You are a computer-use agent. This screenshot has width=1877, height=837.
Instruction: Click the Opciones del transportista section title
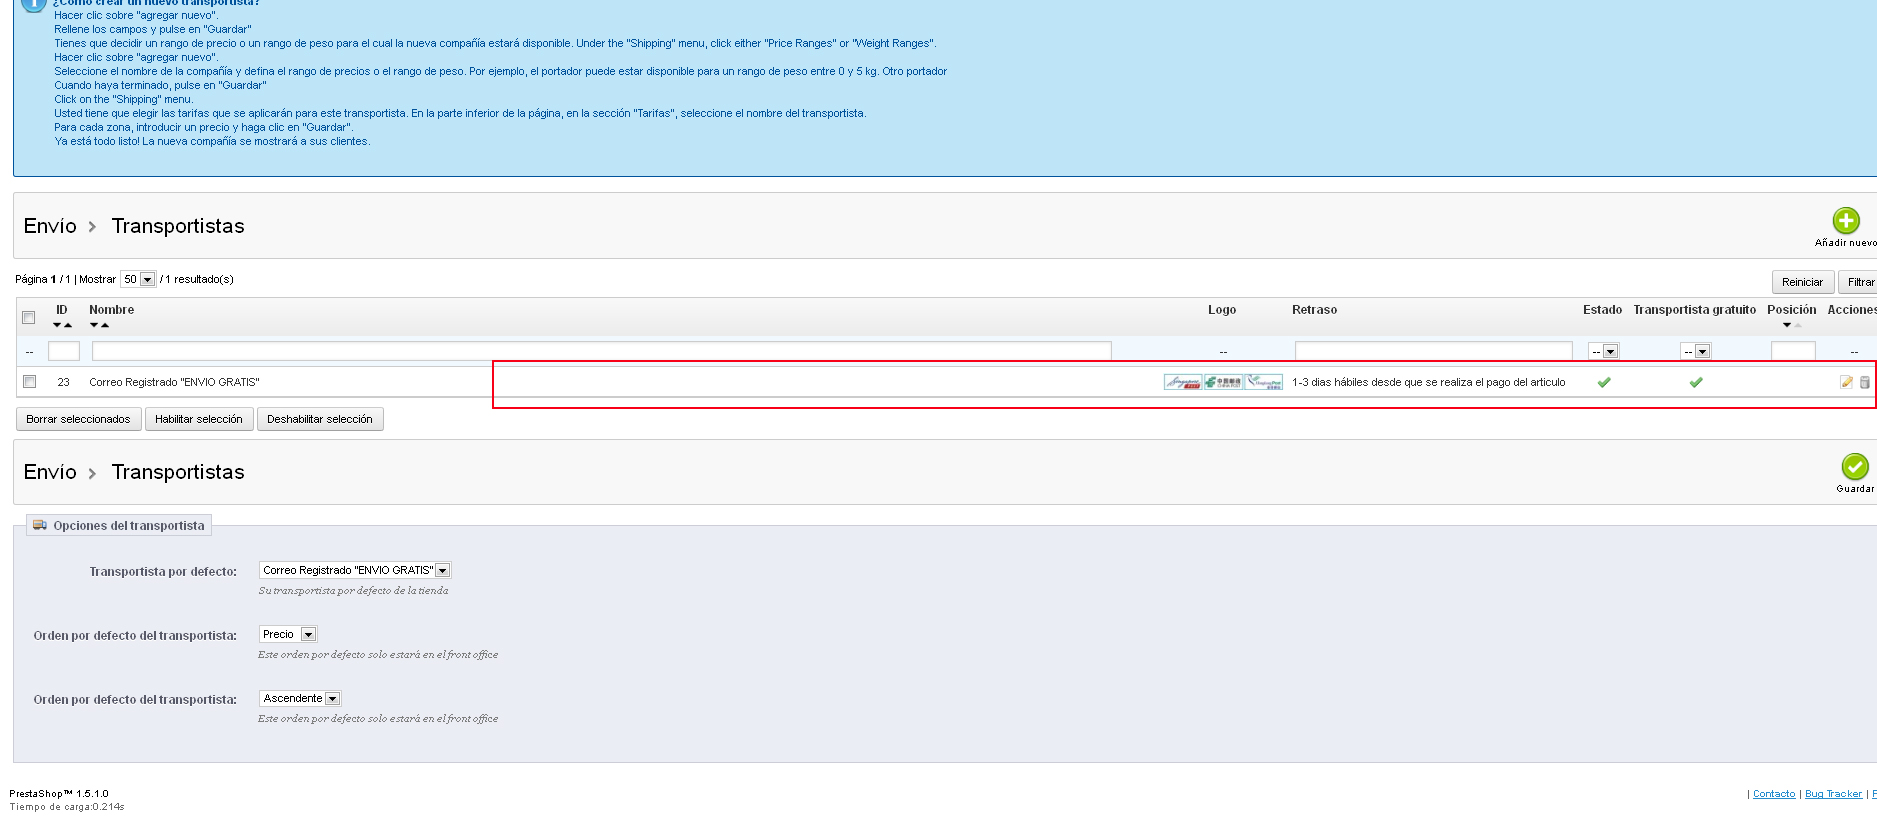[x=129, y=526]
